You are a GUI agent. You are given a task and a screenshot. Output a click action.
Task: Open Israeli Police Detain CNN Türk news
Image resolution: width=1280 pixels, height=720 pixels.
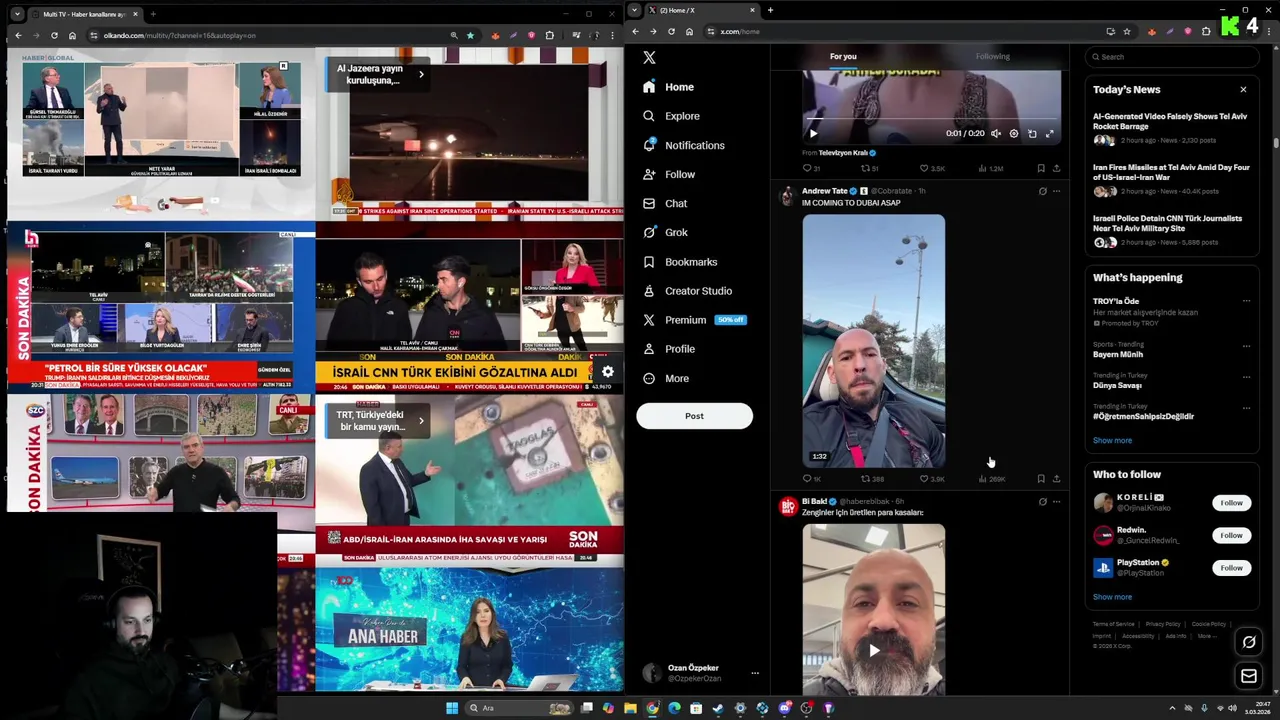click(1171, 230)
